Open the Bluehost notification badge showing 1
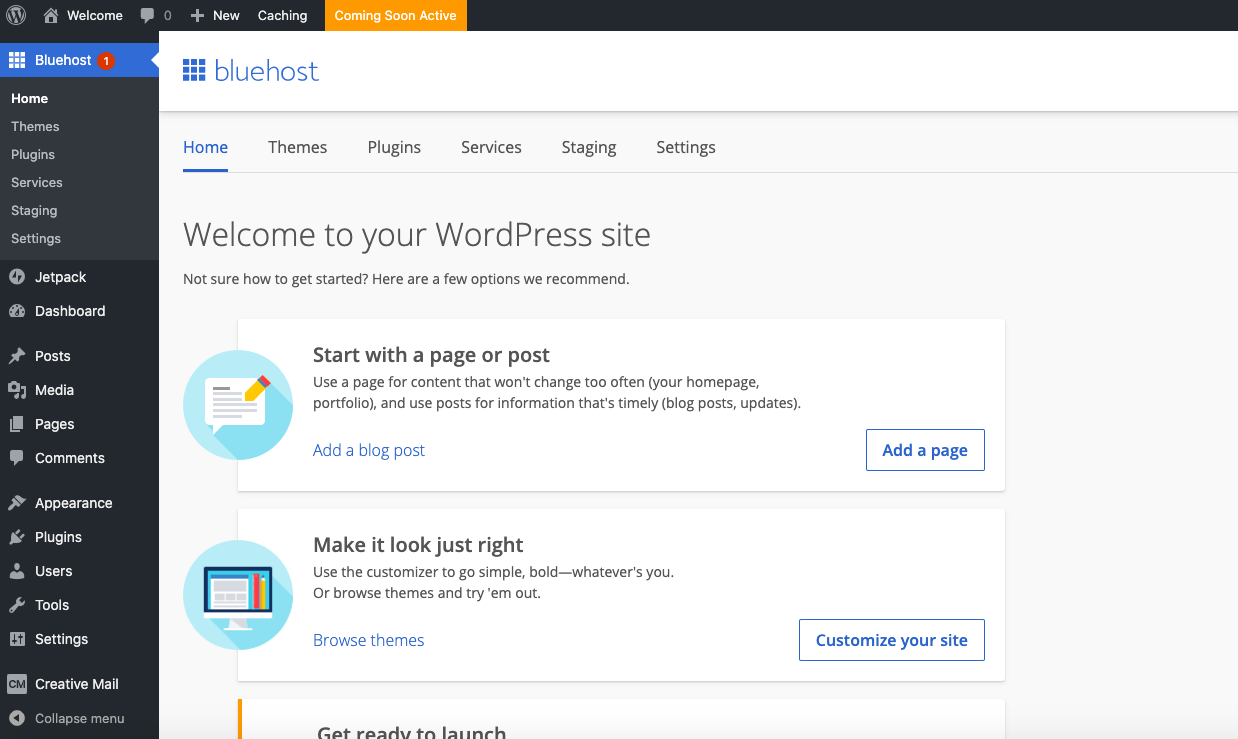The image size is (1238, 739). 106,61
